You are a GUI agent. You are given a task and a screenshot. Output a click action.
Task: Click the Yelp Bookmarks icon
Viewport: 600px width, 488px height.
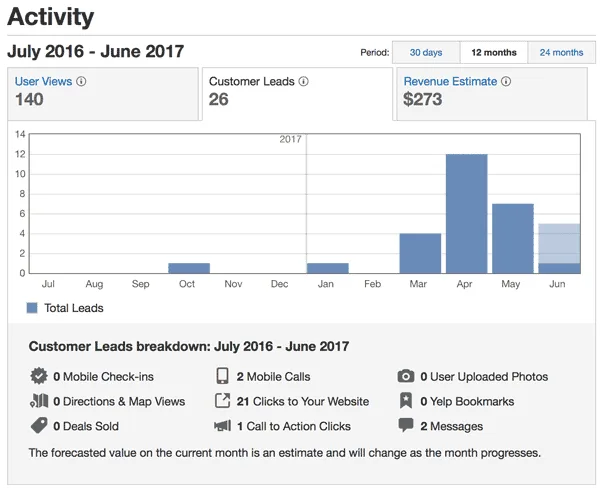[406, 401]
